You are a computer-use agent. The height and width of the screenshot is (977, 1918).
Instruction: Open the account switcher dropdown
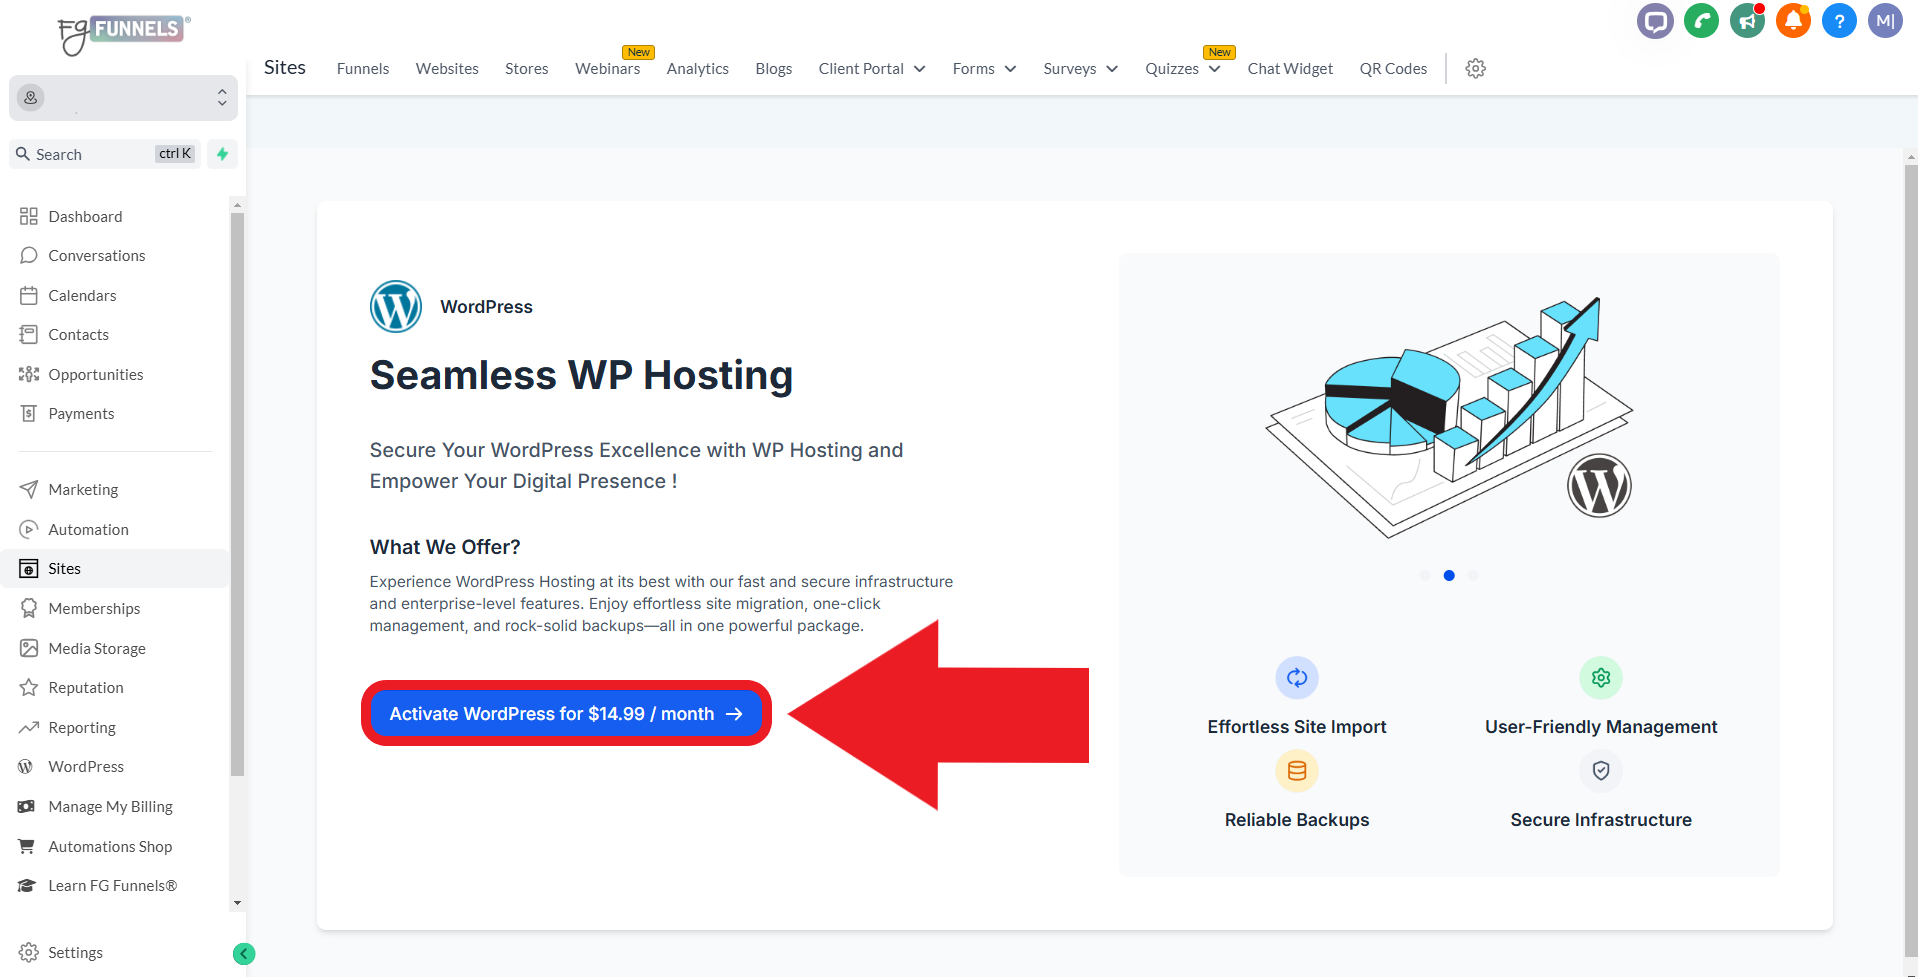coord(123,98)
